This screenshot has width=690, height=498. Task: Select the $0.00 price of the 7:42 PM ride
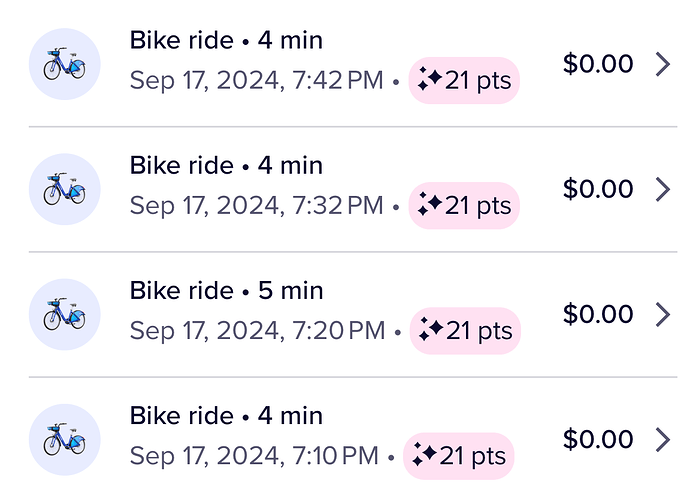click(x=598, y=65)
